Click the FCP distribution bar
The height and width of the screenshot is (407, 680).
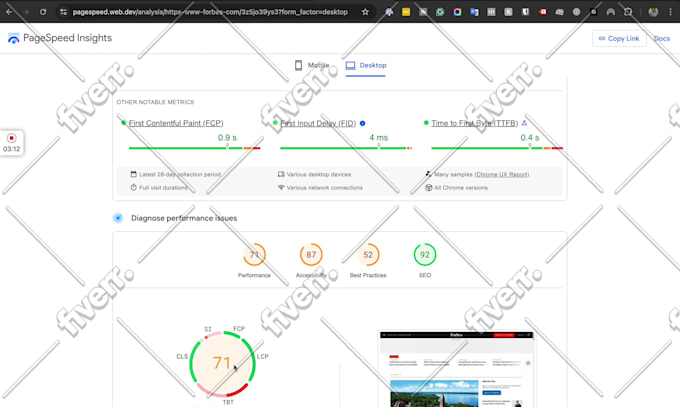[x=194, y=148]
